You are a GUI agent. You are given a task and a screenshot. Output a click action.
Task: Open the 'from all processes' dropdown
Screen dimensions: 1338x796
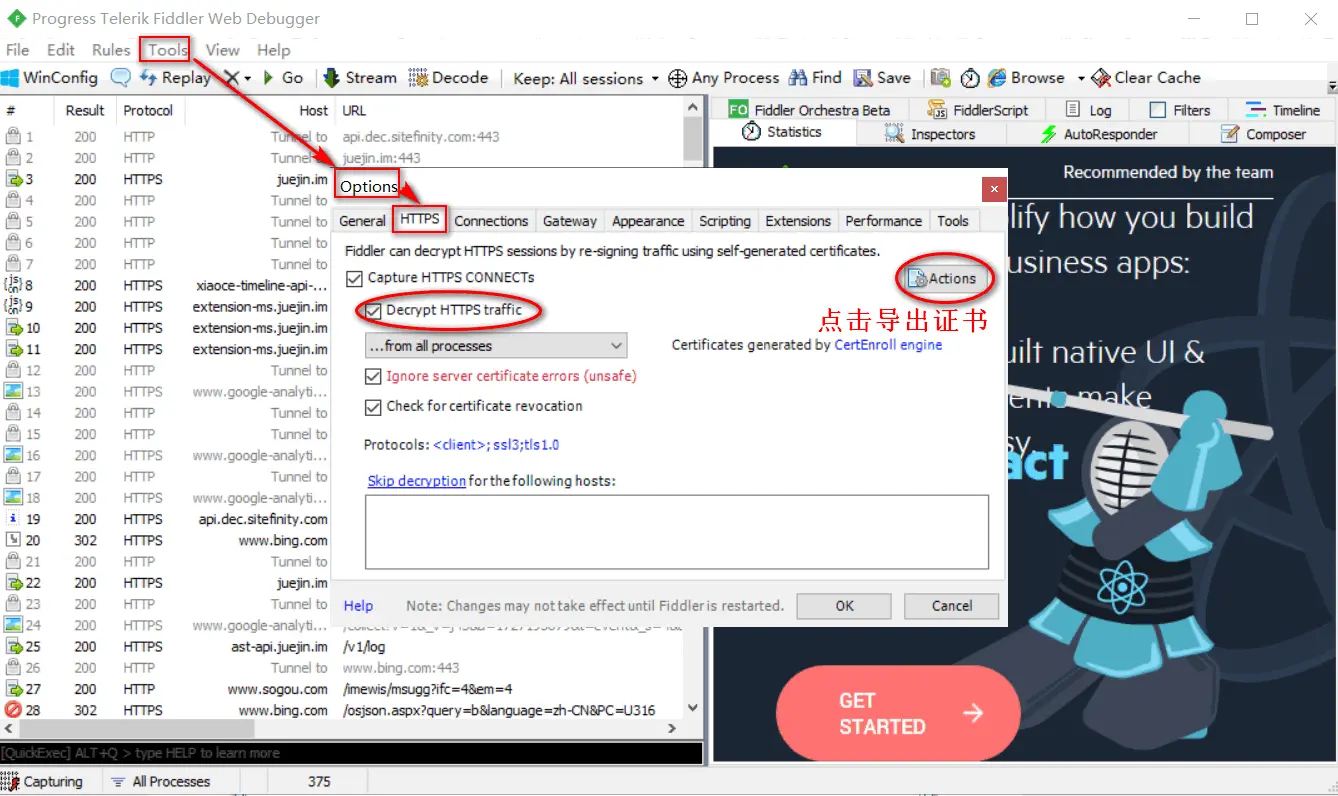pos(496,346)
